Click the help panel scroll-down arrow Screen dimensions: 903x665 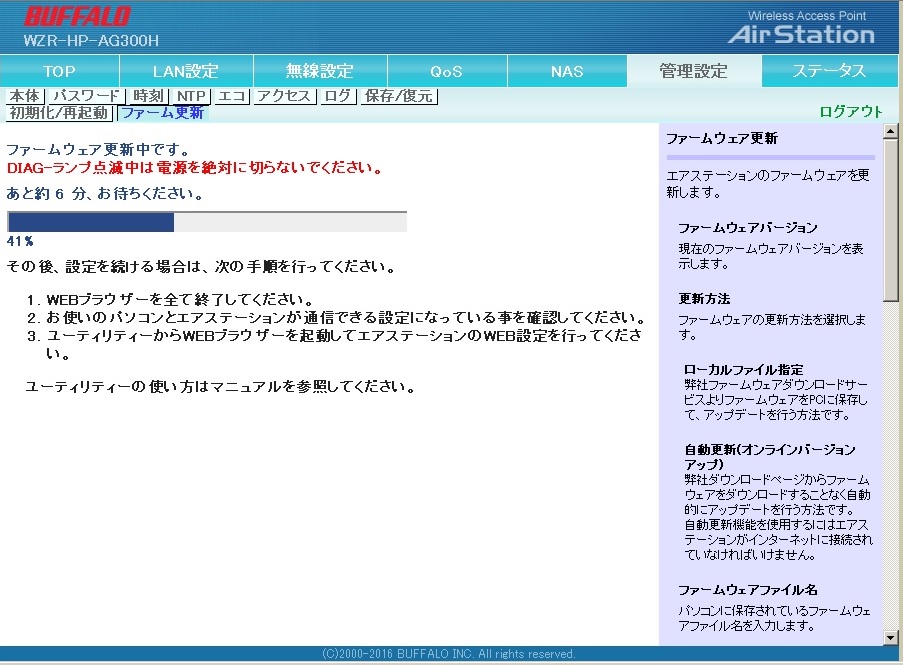(890, 637)
